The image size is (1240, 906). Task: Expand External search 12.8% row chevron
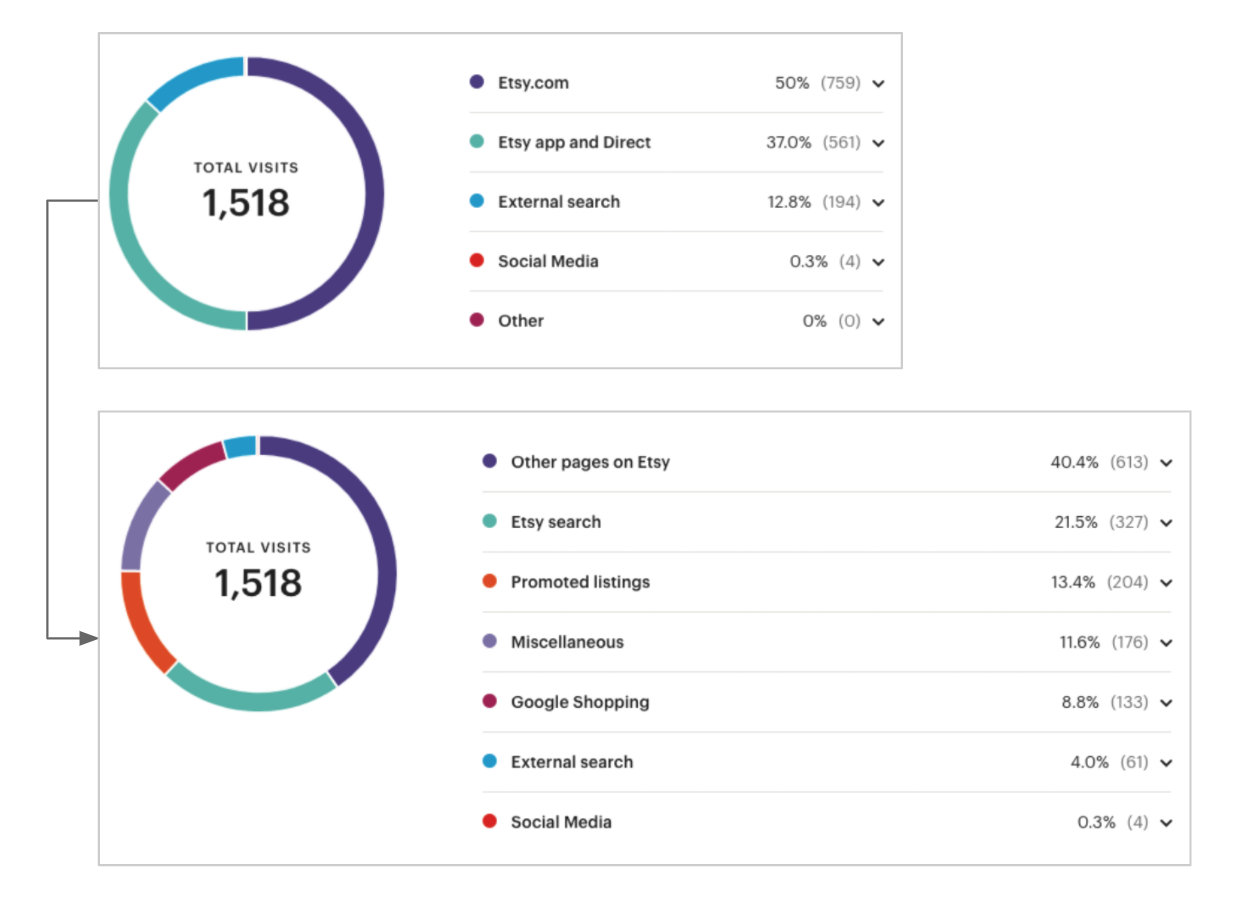click(x=878, y=202)
